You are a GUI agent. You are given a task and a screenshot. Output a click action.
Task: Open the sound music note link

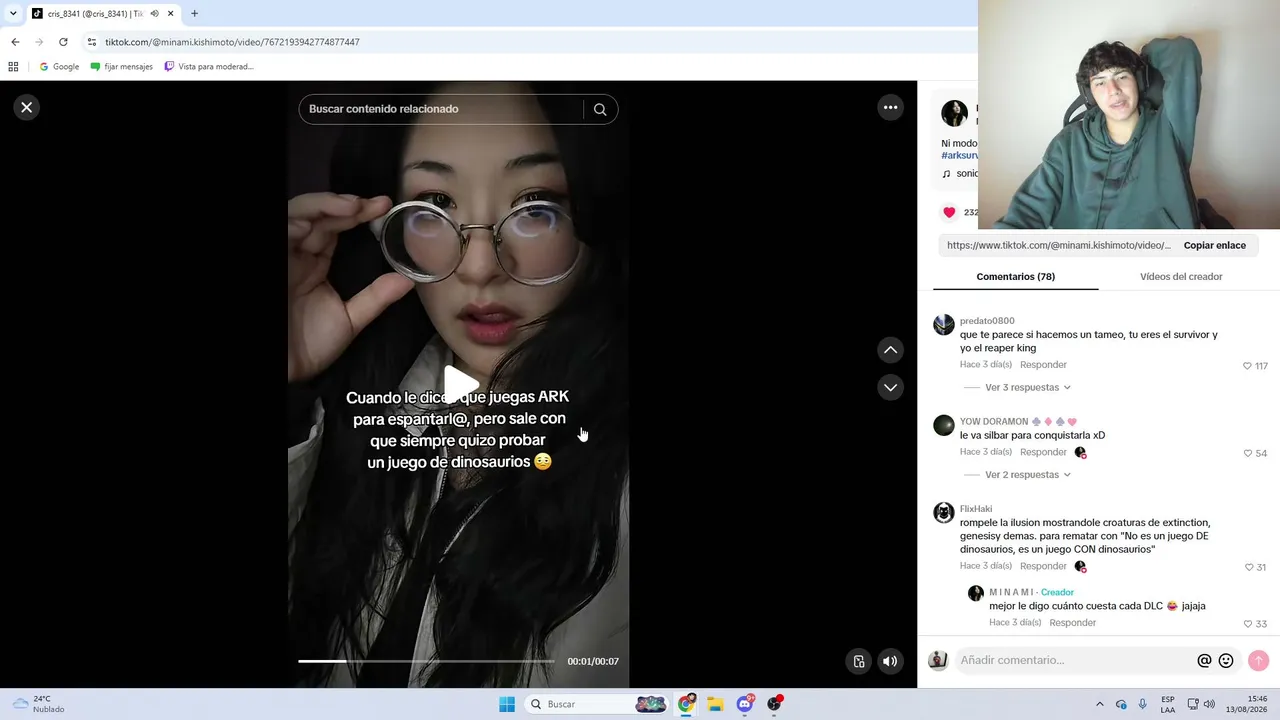960,174
